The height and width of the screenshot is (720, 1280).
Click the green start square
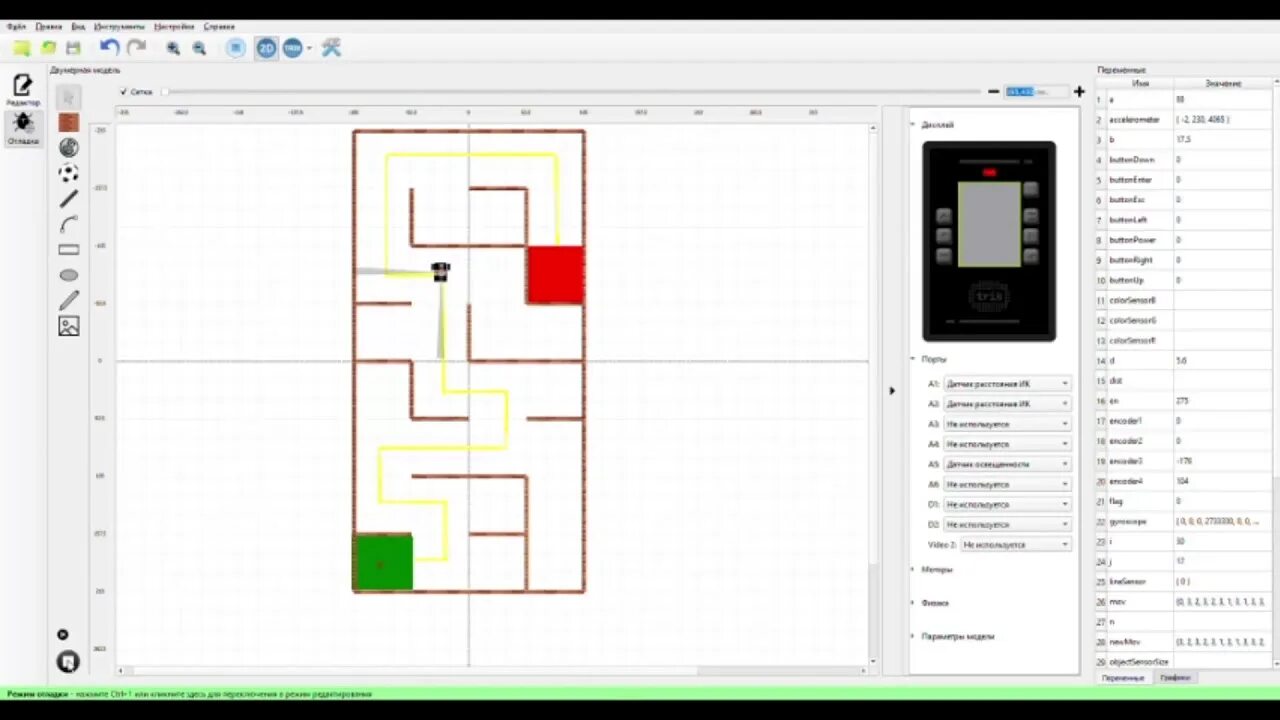(383, 563)
